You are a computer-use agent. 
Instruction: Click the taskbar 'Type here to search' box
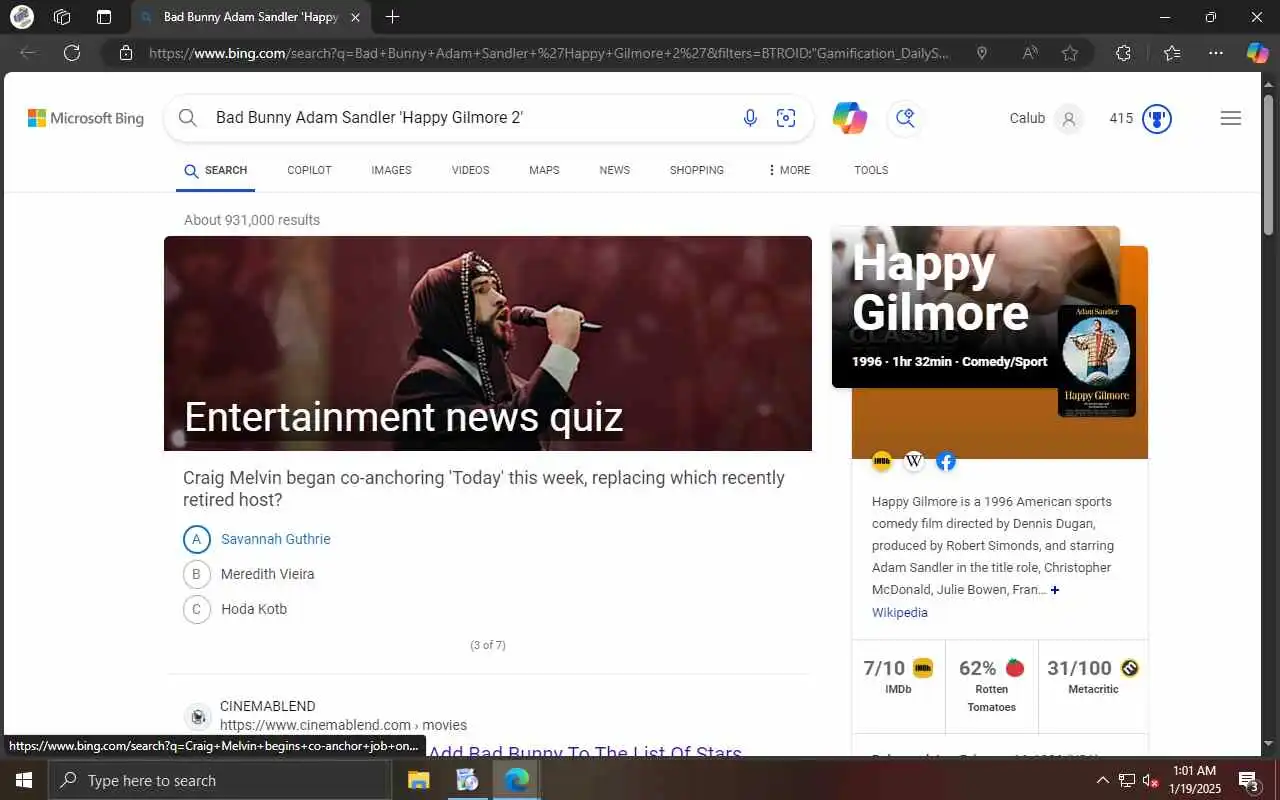point(220,780)
